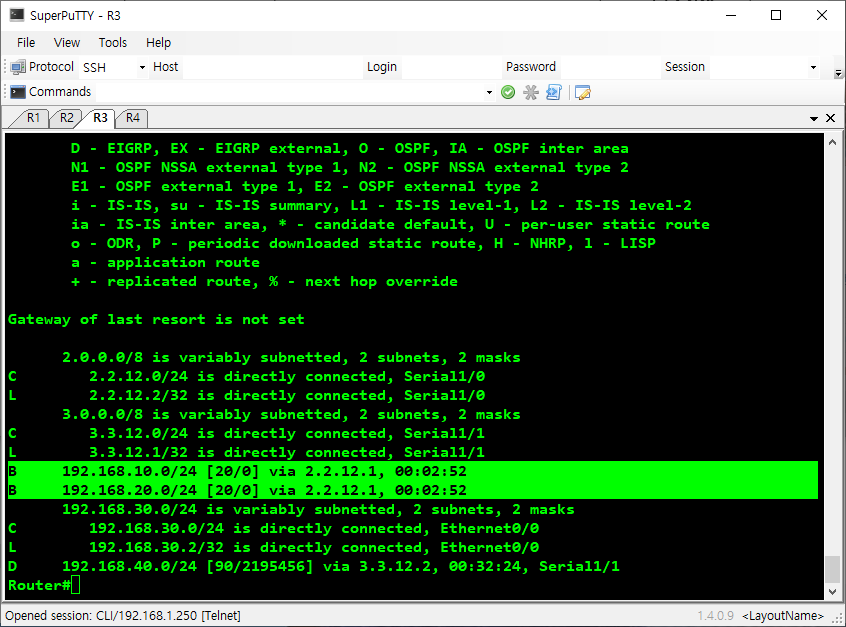846x627 pixels.
Task: Click the terminal scrollbar thumb
Action: (832, 569)
